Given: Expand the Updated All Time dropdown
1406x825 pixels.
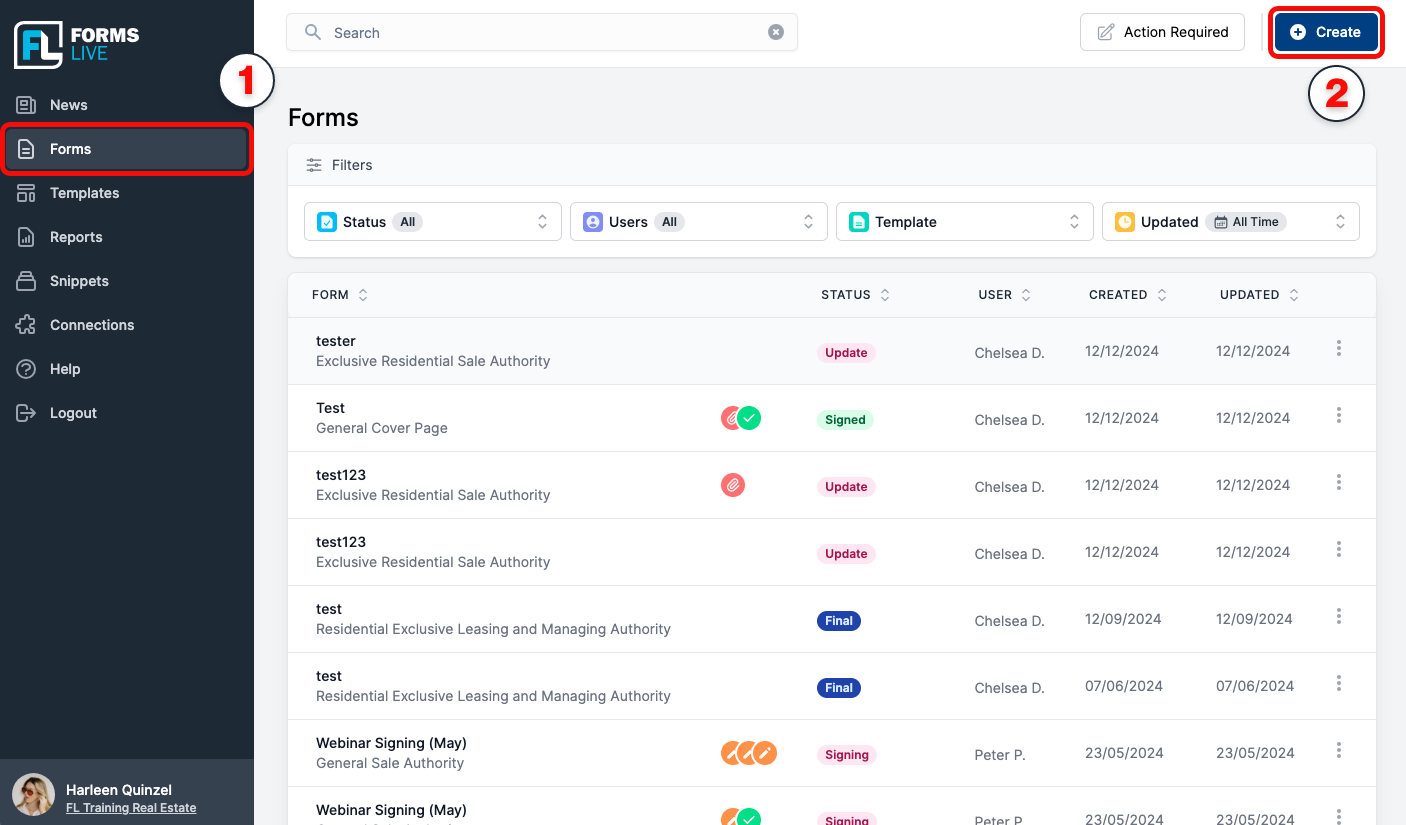Looking at the screenshot, I should coord(1230,222).
